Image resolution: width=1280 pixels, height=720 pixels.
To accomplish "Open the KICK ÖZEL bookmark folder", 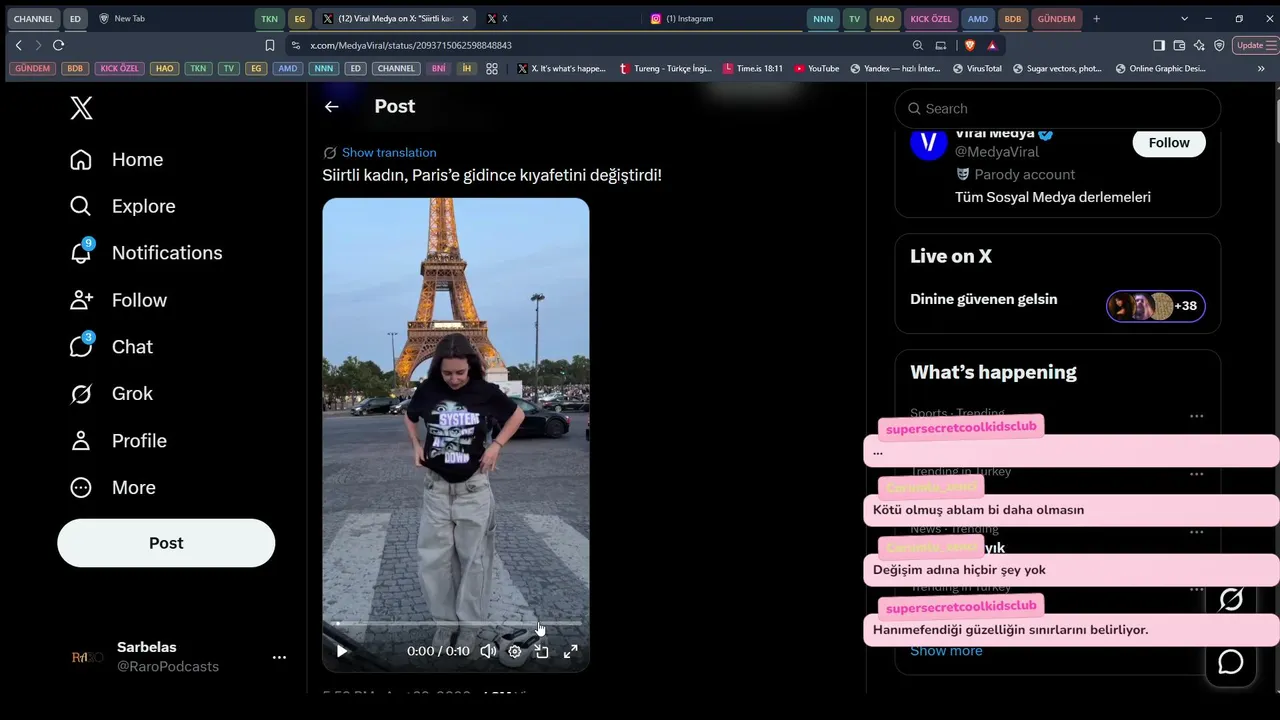I will point(120,69).
